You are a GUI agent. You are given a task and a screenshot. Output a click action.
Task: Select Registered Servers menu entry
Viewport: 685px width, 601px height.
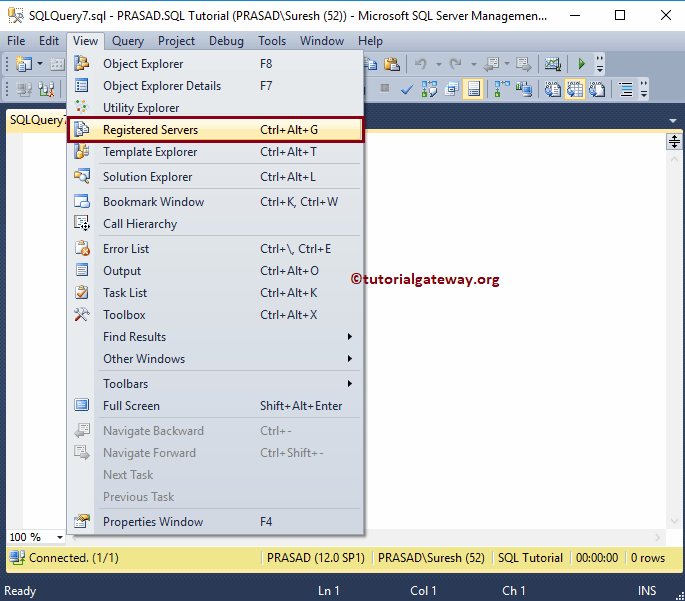click(x=216, y=129)
